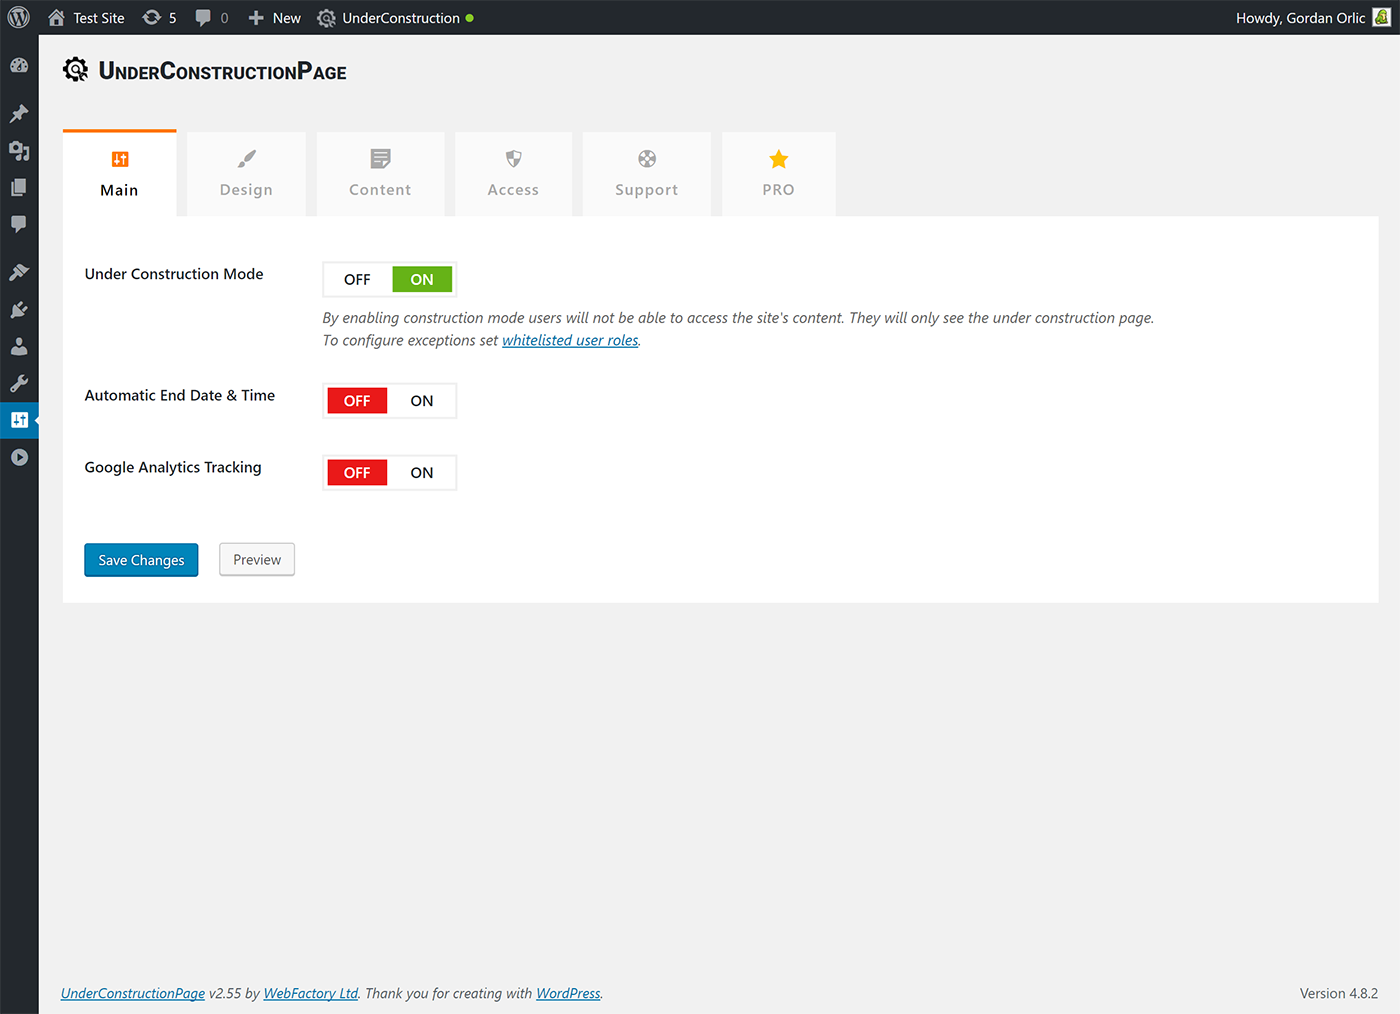Open Plugins plug sidebar icon
This screenshot has height=1014, width=1400.
coord(19,310)
